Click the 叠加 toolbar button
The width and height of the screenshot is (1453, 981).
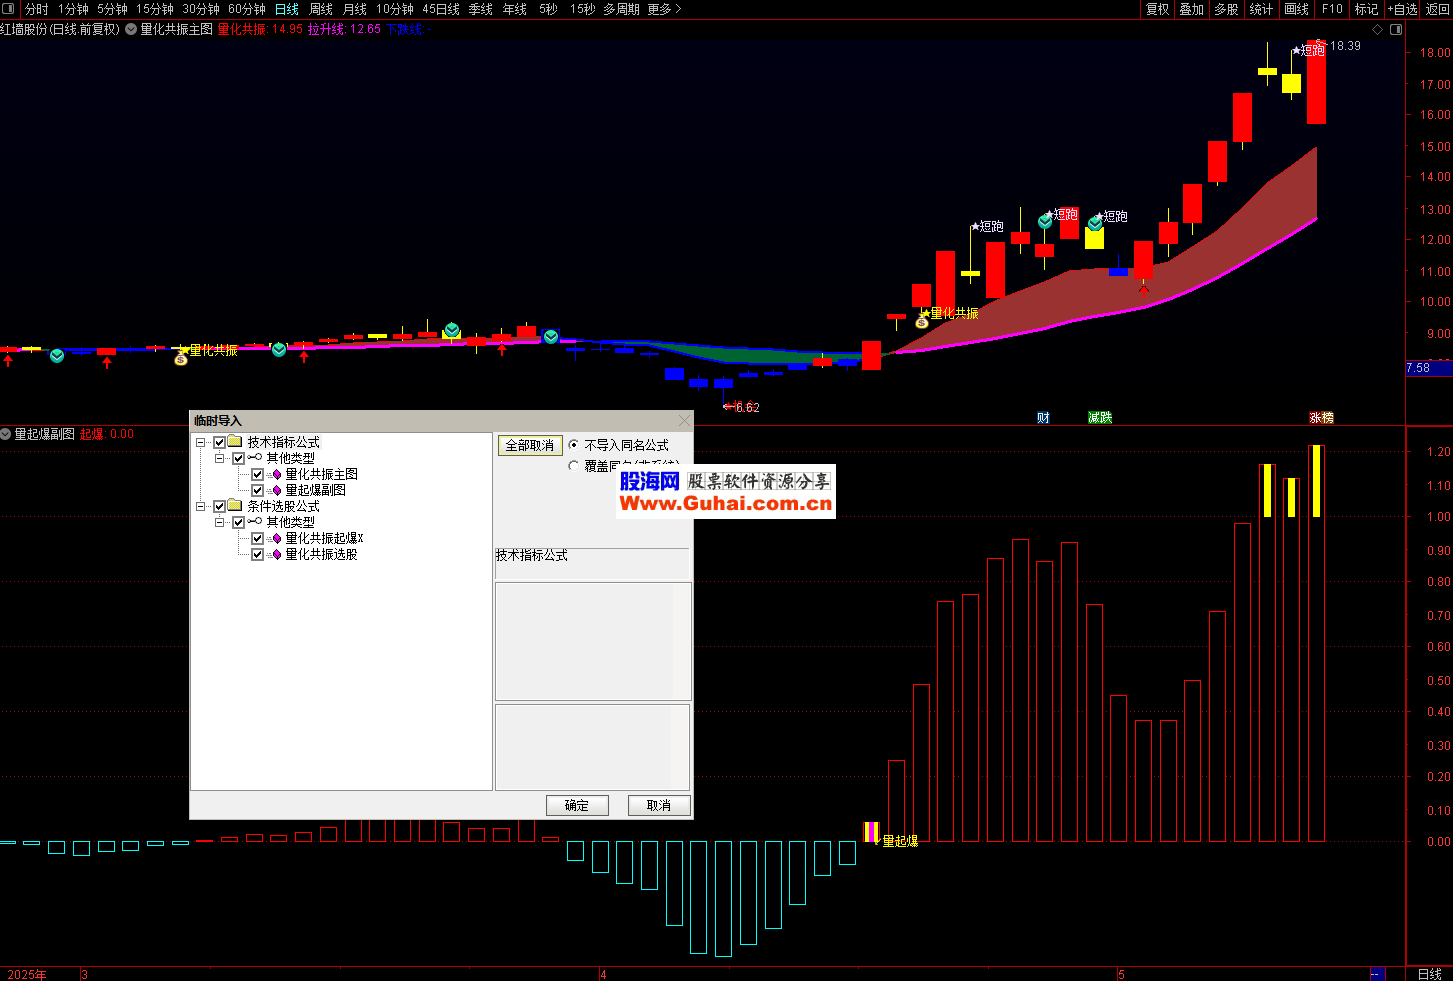pyautogui.click(x=1192, y=9)
